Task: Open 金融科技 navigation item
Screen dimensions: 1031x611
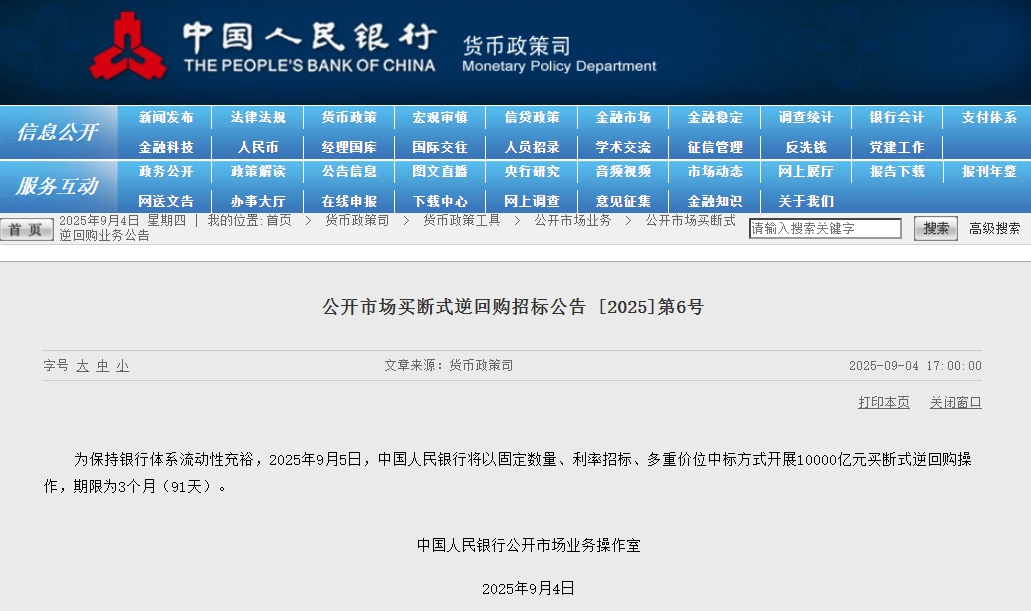Action: coord(166,147)
